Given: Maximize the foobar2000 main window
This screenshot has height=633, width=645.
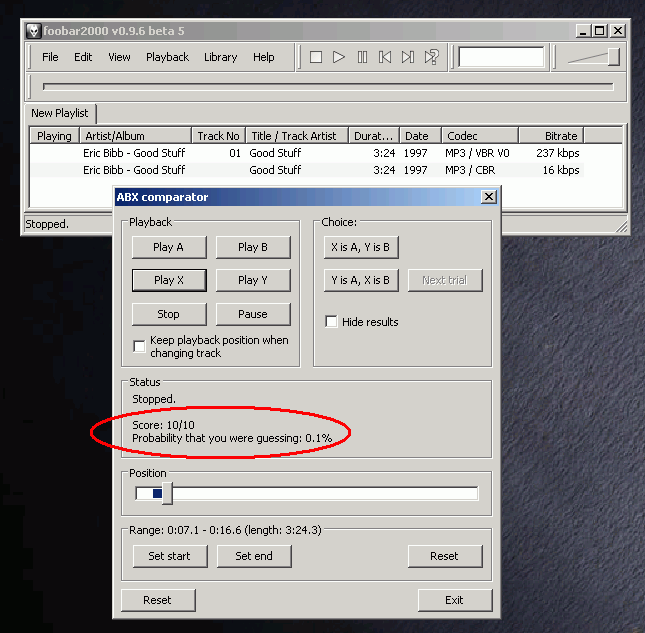Looking at the screenshot, I should click(600, 31).
